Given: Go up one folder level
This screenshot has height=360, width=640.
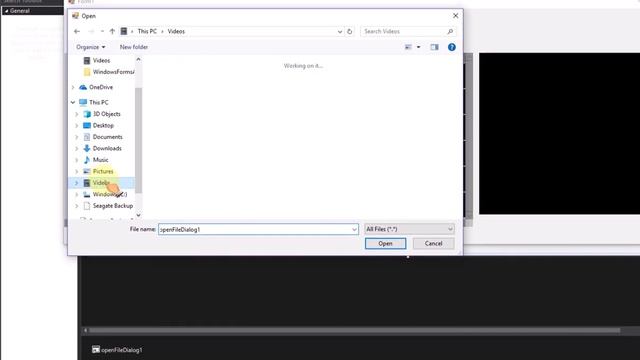Looking at the screenshot, I should tap(112, 31).
